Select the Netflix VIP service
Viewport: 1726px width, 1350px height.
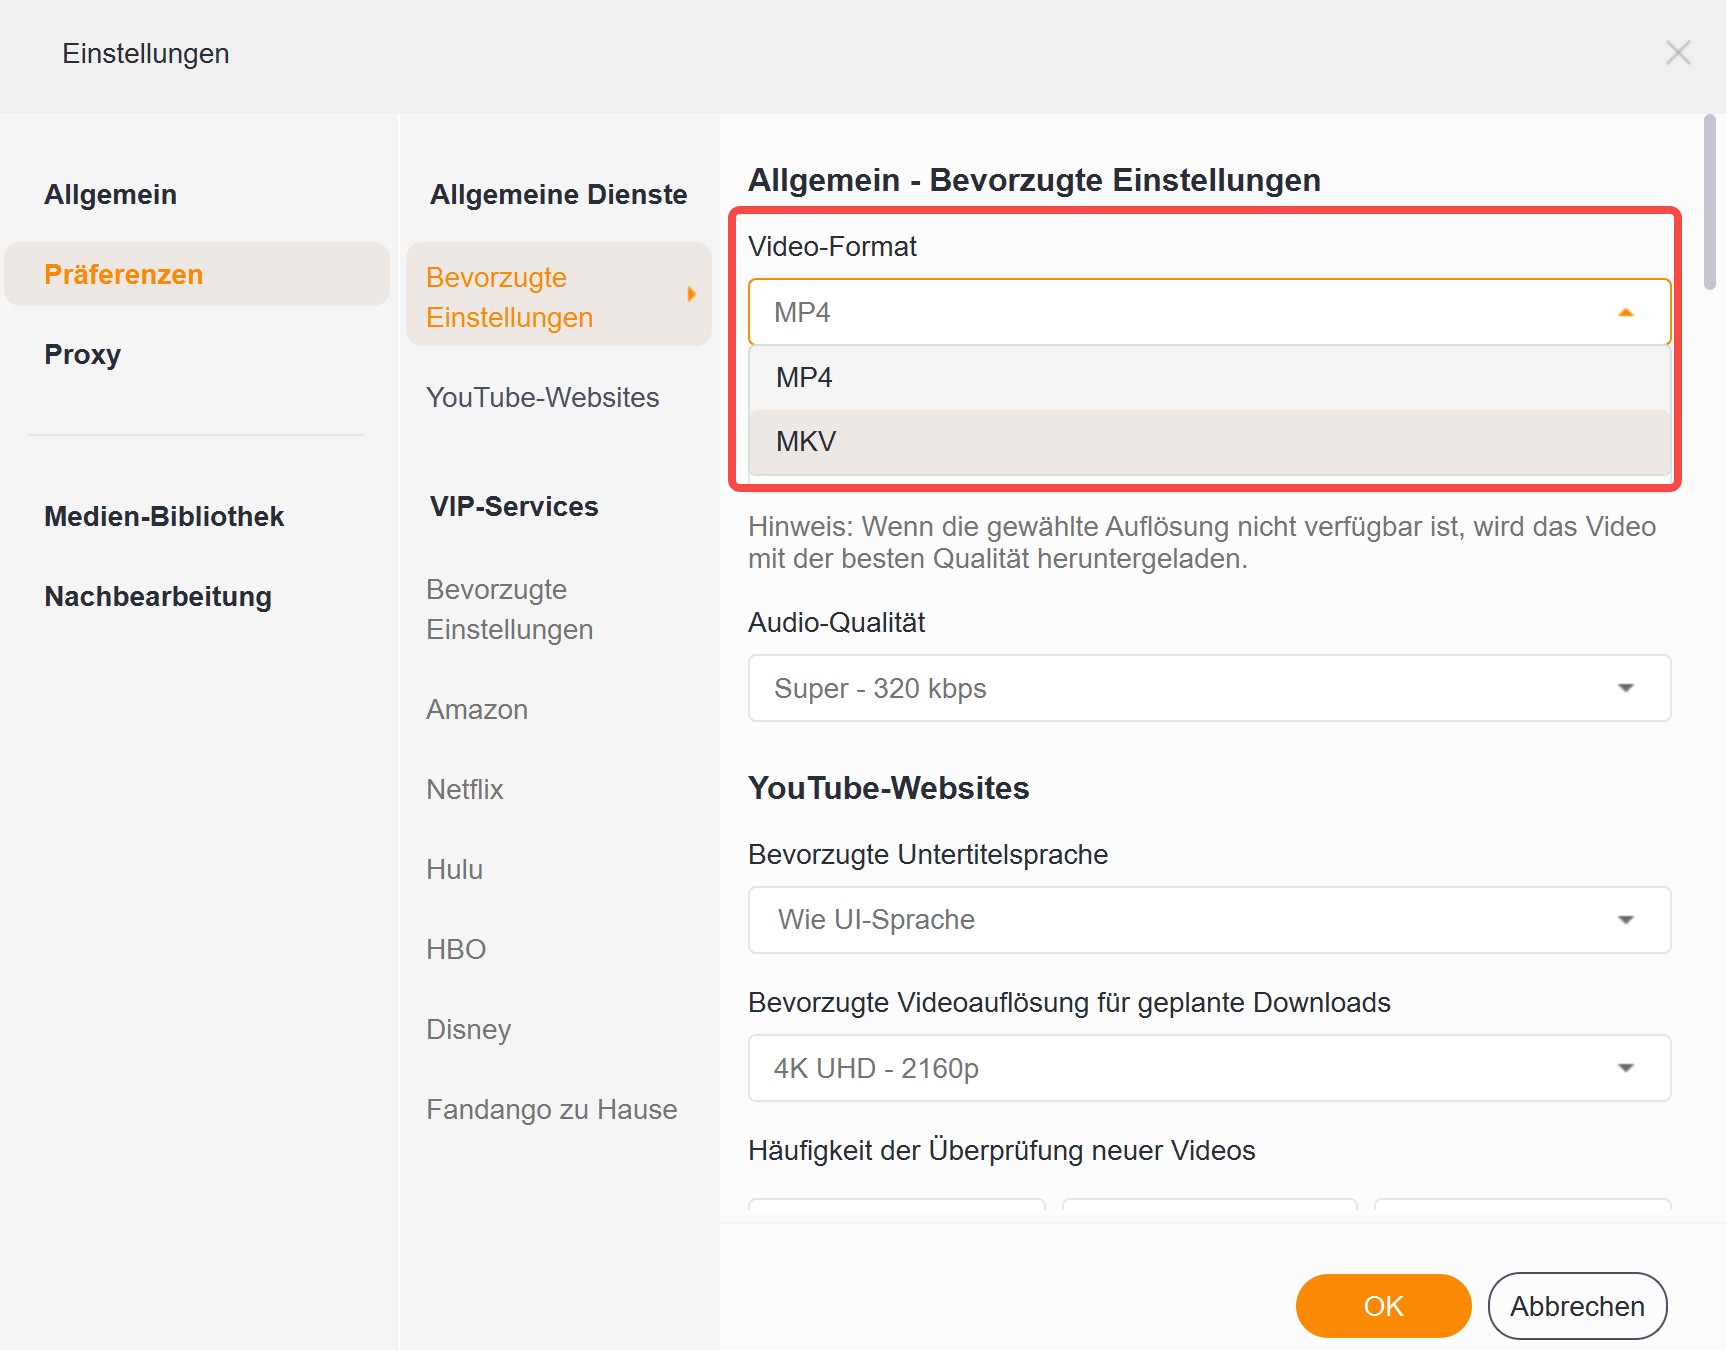[464, 789]
